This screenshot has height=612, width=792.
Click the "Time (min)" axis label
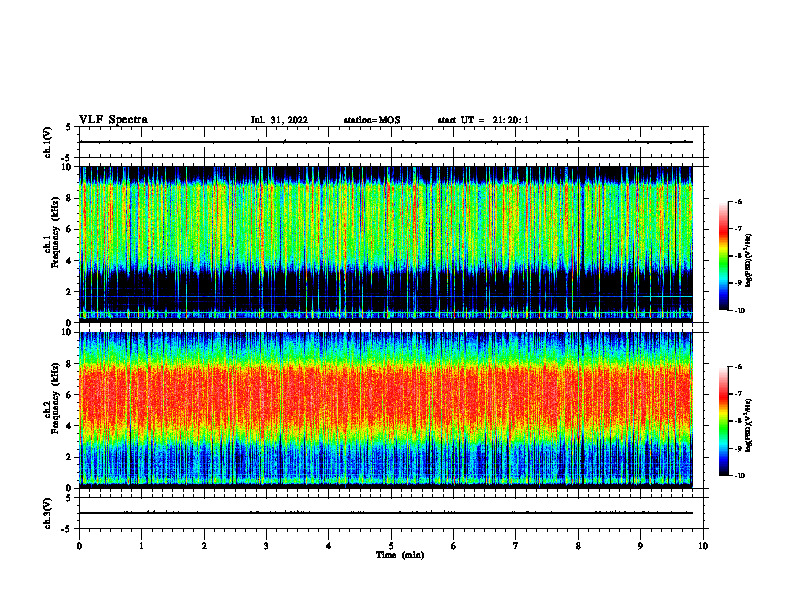click(x=400, y=555)
